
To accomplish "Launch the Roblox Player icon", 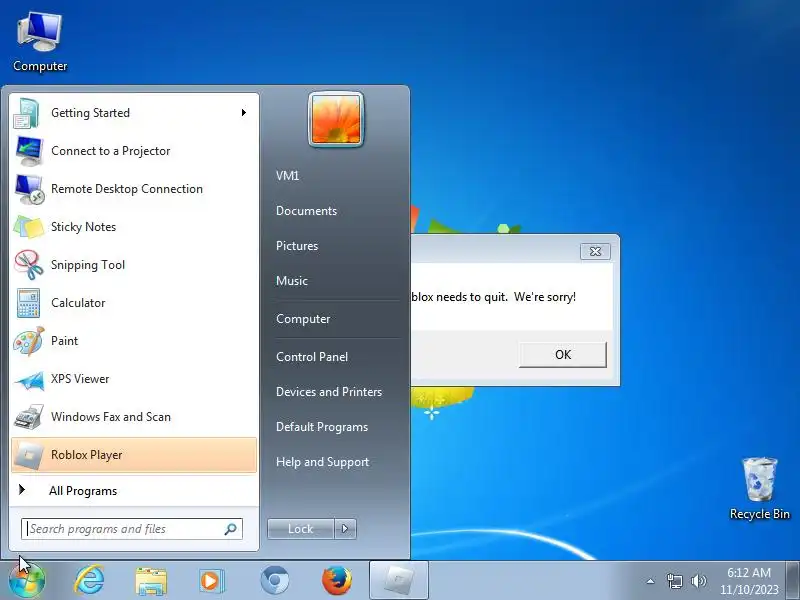I will tap(29, 455).
